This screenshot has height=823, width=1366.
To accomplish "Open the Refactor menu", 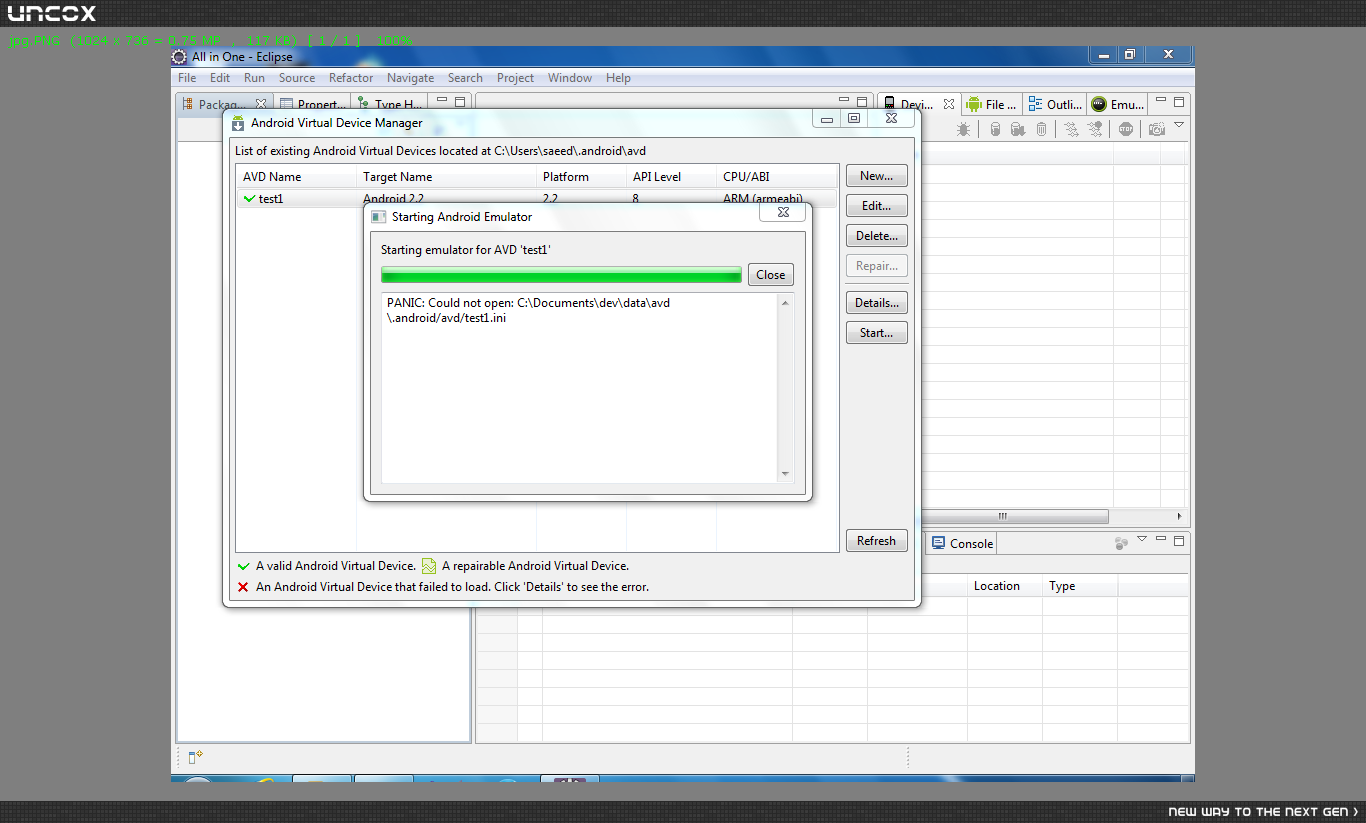I will 351,78.
